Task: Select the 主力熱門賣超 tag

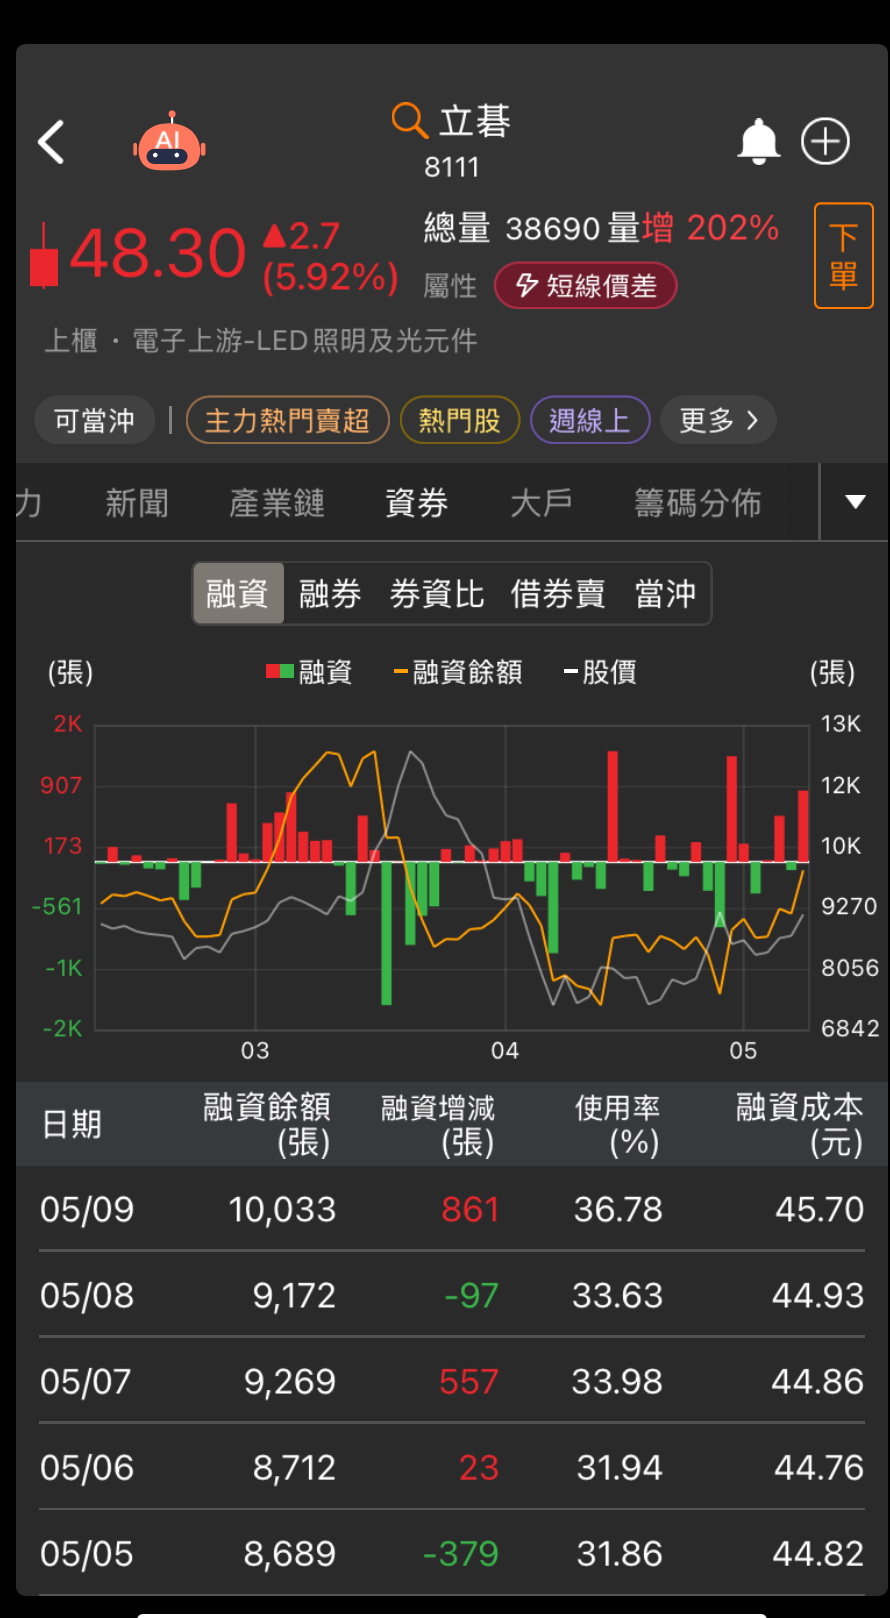Action: (287, 420)
